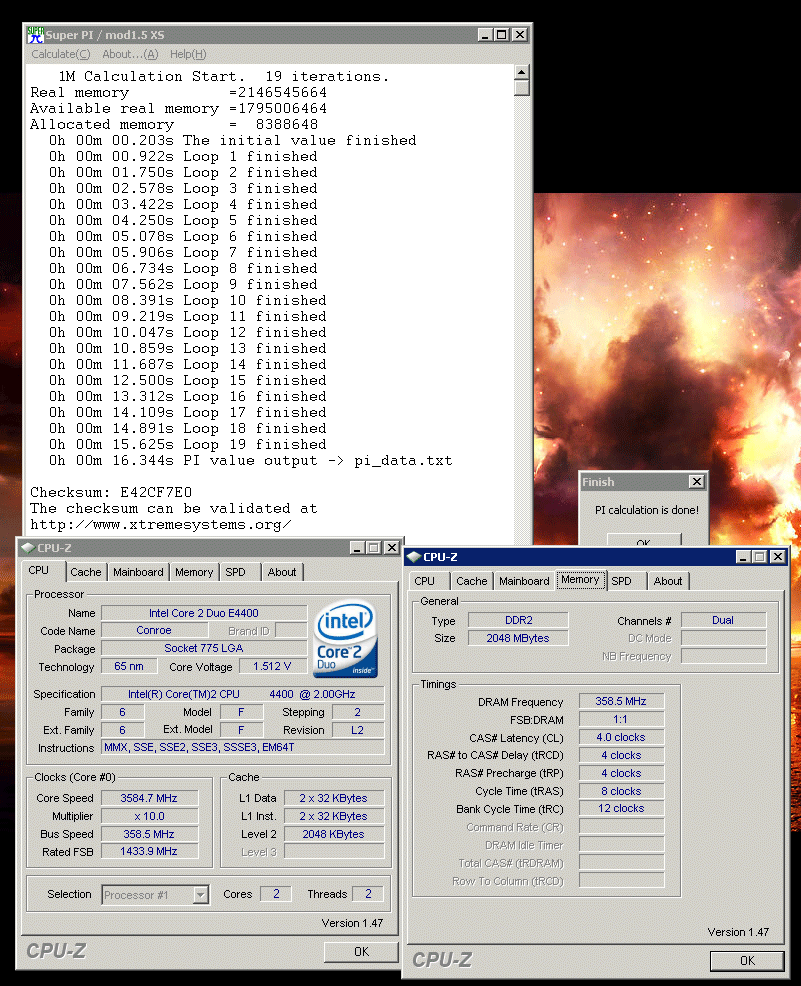
Task: Switch to Memory tab in left CPU-Z window
Action: (x=194, y=572)
